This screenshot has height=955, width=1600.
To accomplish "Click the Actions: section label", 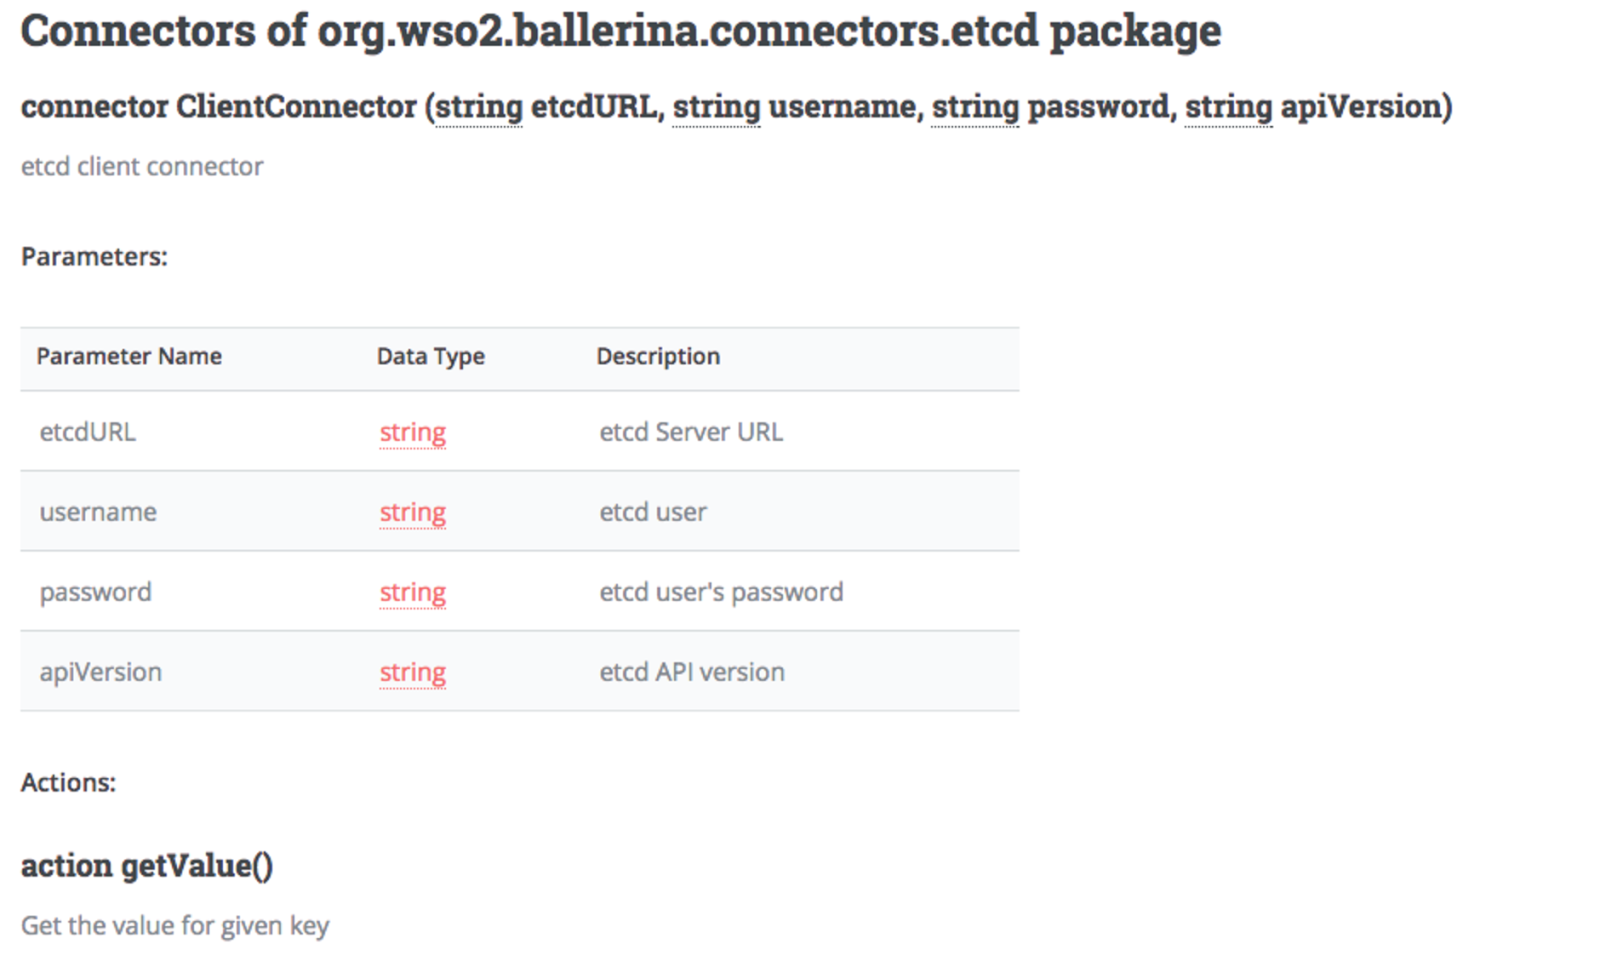I will [x=68, y=782].
